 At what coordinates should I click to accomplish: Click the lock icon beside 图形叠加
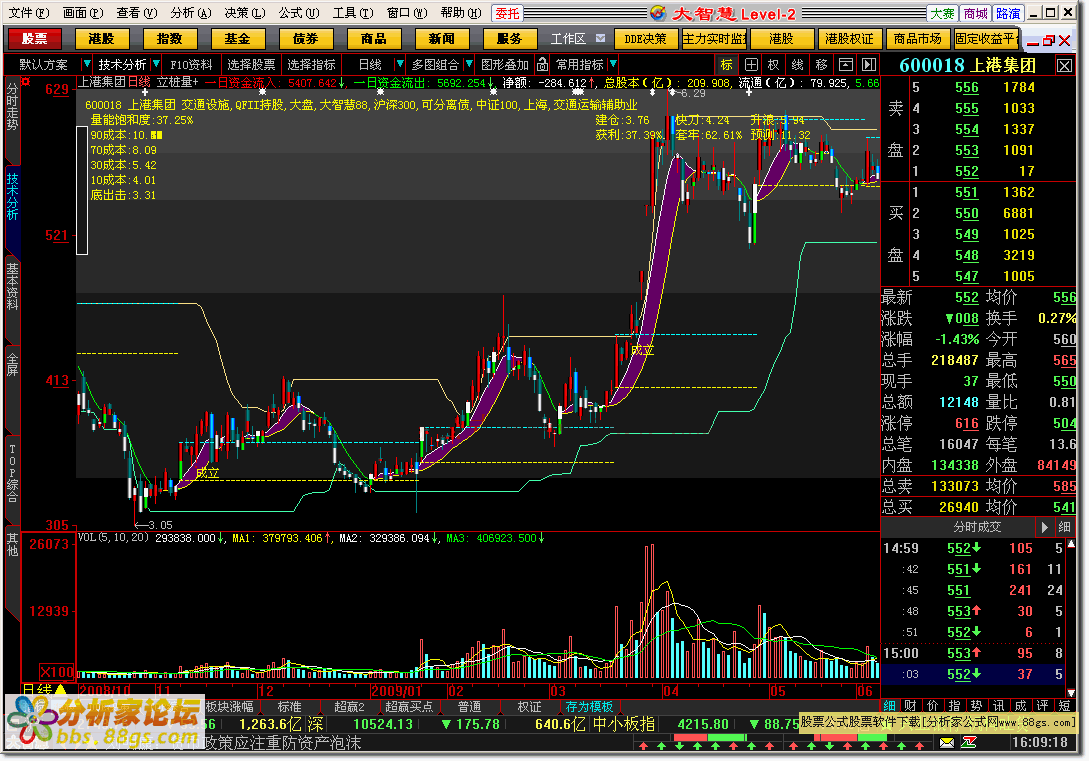tap(542, 65)
